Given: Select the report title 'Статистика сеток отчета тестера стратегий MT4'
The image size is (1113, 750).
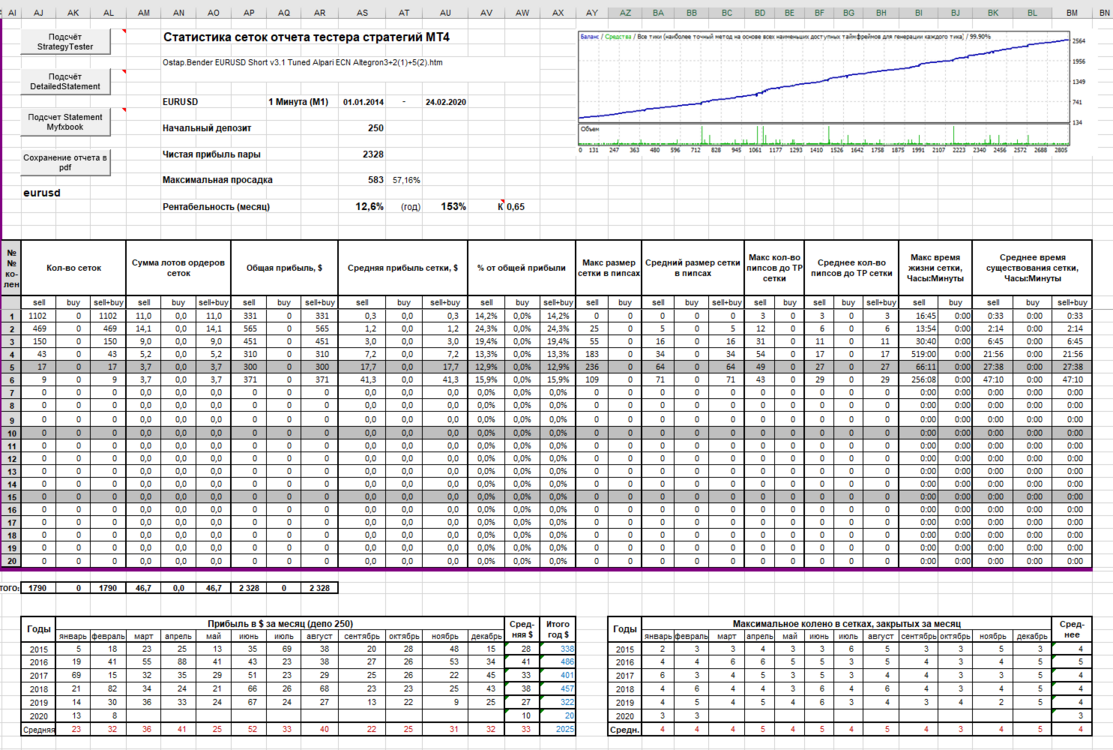Looking at the screenshot, I should coord(306,38).
